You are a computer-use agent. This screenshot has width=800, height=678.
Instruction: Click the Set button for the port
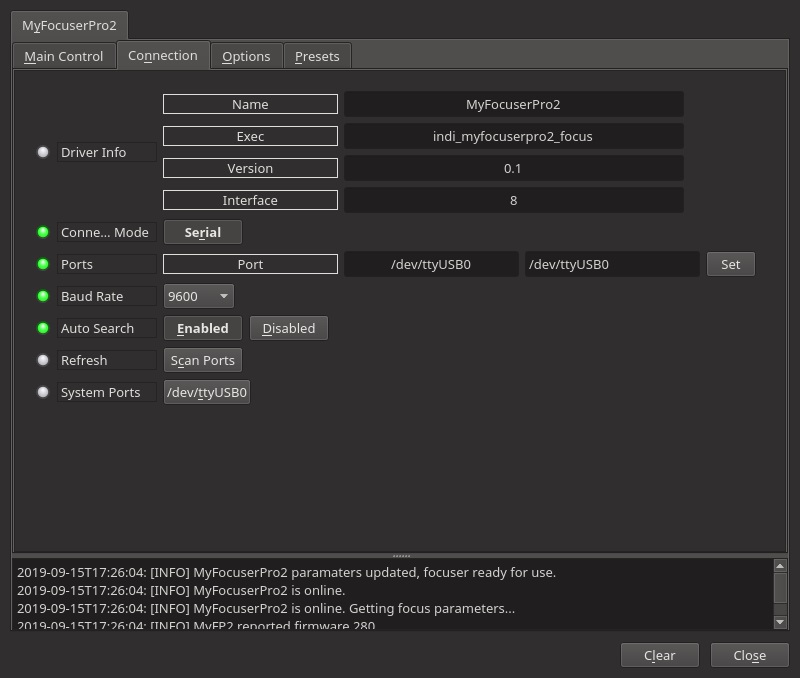click(731, 264)
